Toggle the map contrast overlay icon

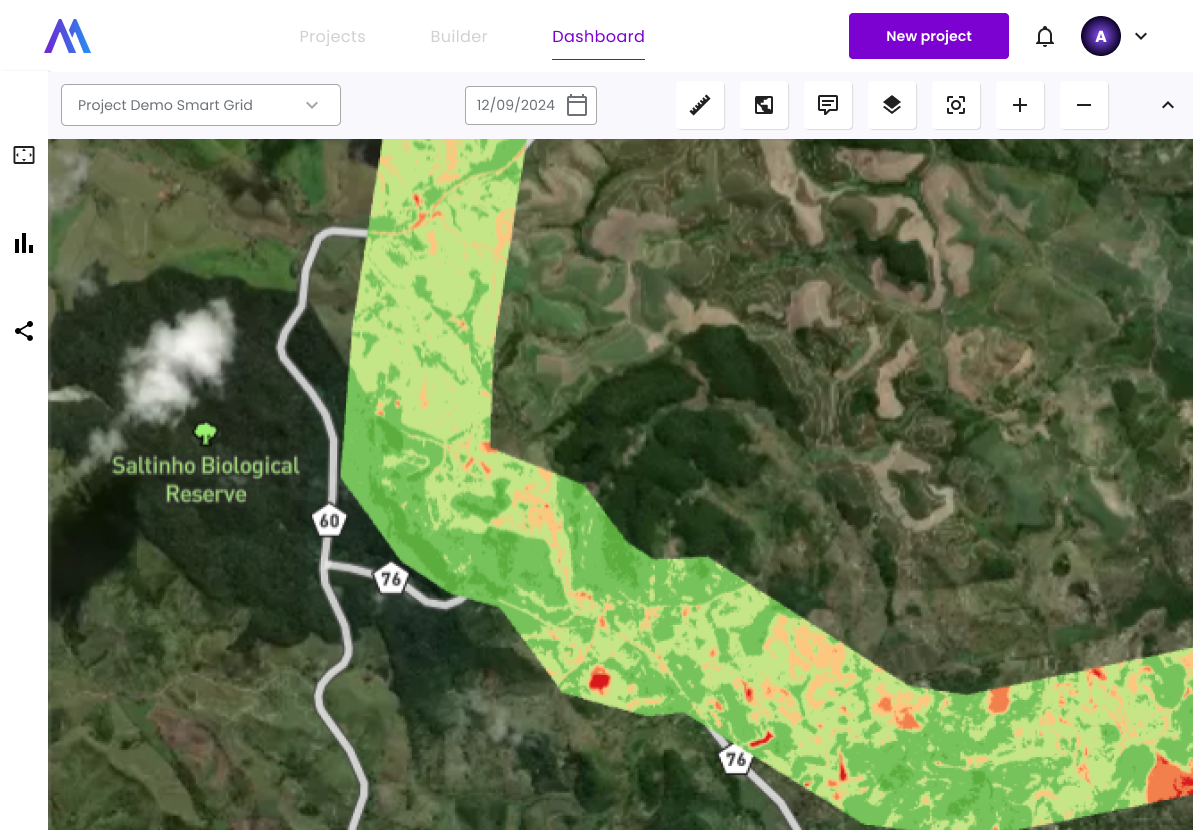(764, 105)
